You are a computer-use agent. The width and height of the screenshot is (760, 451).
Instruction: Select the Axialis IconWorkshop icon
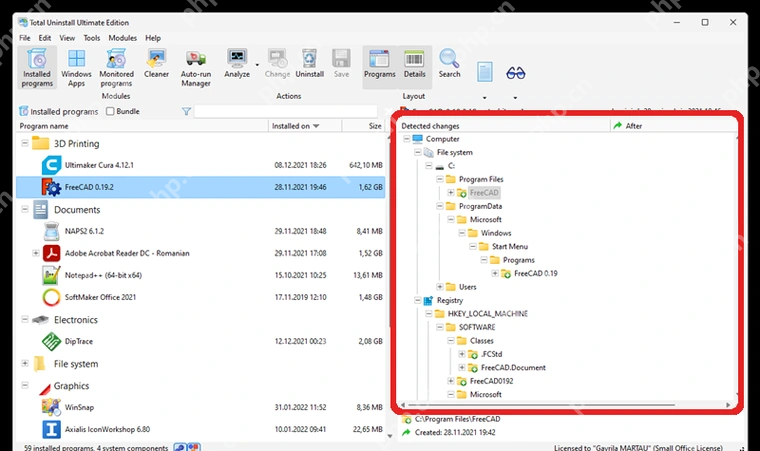(51, 429)
